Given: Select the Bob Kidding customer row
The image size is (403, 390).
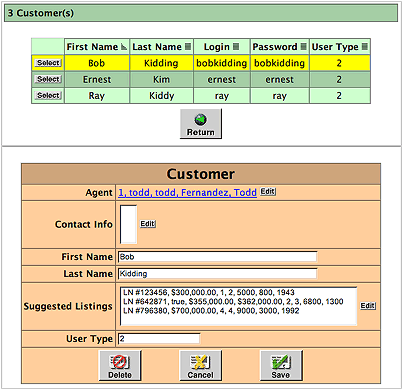Looking at the screenshot, I should point(48,63).
